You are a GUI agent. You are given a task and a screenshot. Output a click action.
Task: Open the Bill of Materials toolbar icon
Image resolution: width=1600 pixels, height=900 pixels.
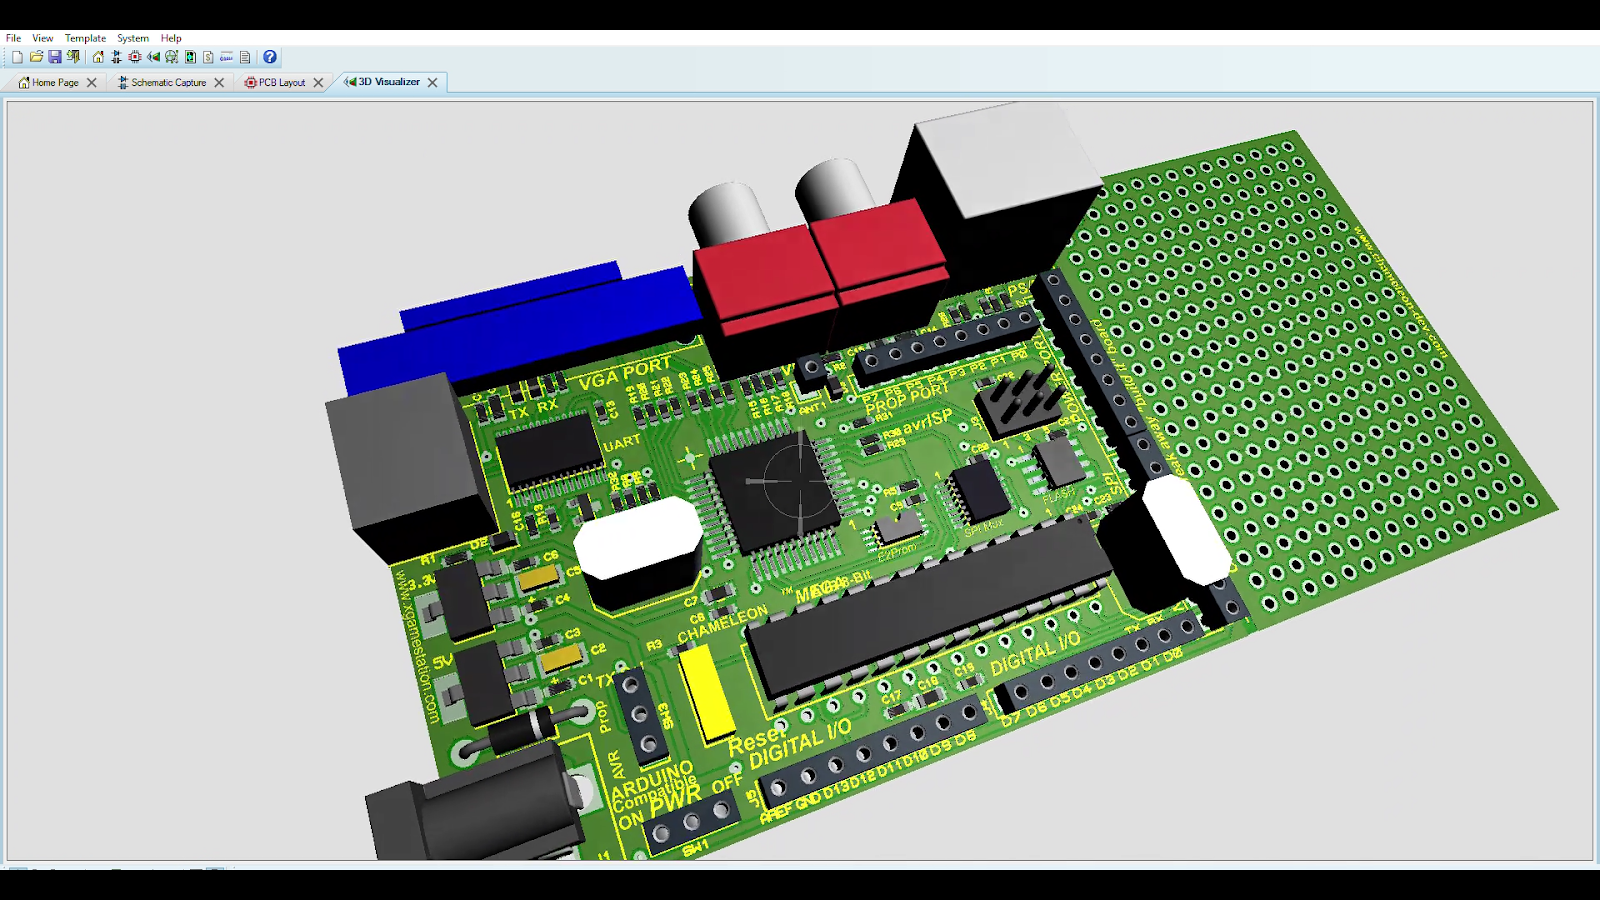point(208,57)
